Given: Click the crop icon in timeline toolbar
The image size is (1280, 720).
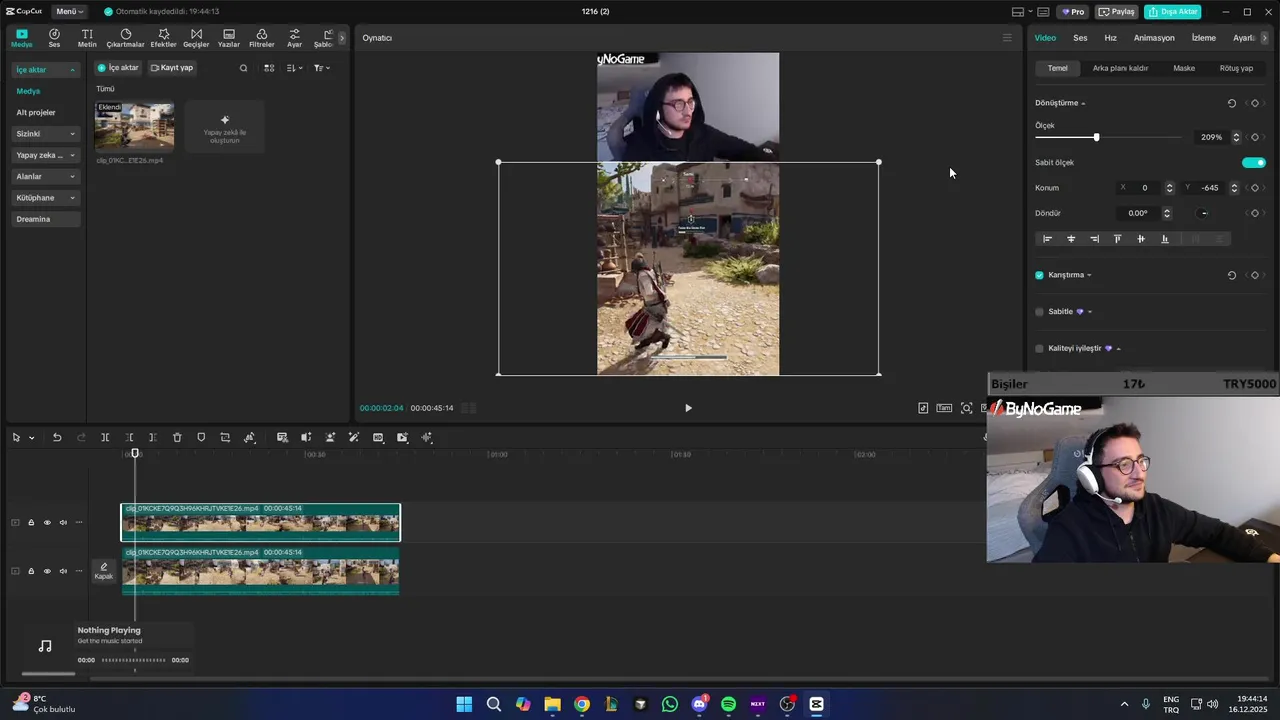Looking at the screenshot, I should (x=225, y=437).
